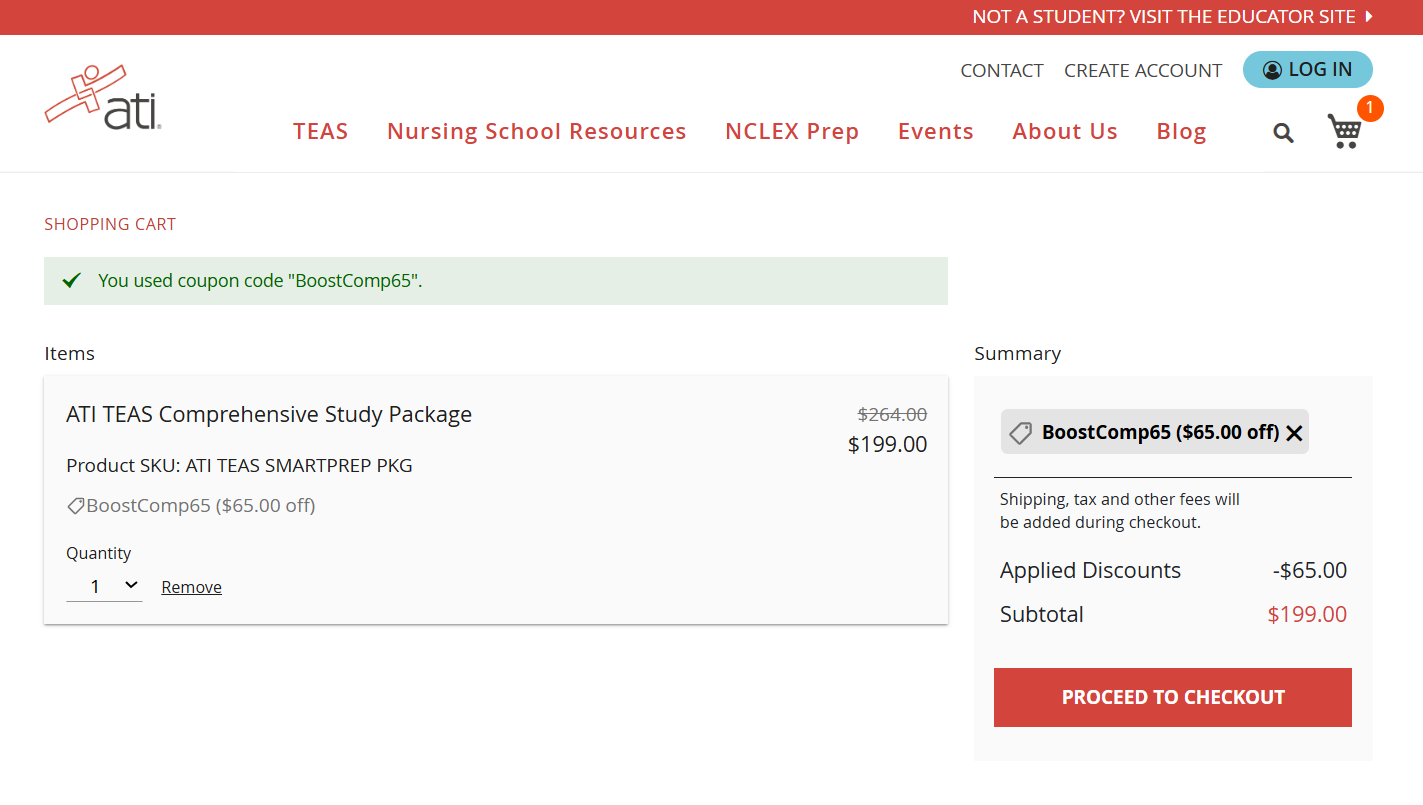The height and width of the screenshot is (805, 1423).
Task: Click the cart quantity badge showing 1
Action: point(1369,108)
